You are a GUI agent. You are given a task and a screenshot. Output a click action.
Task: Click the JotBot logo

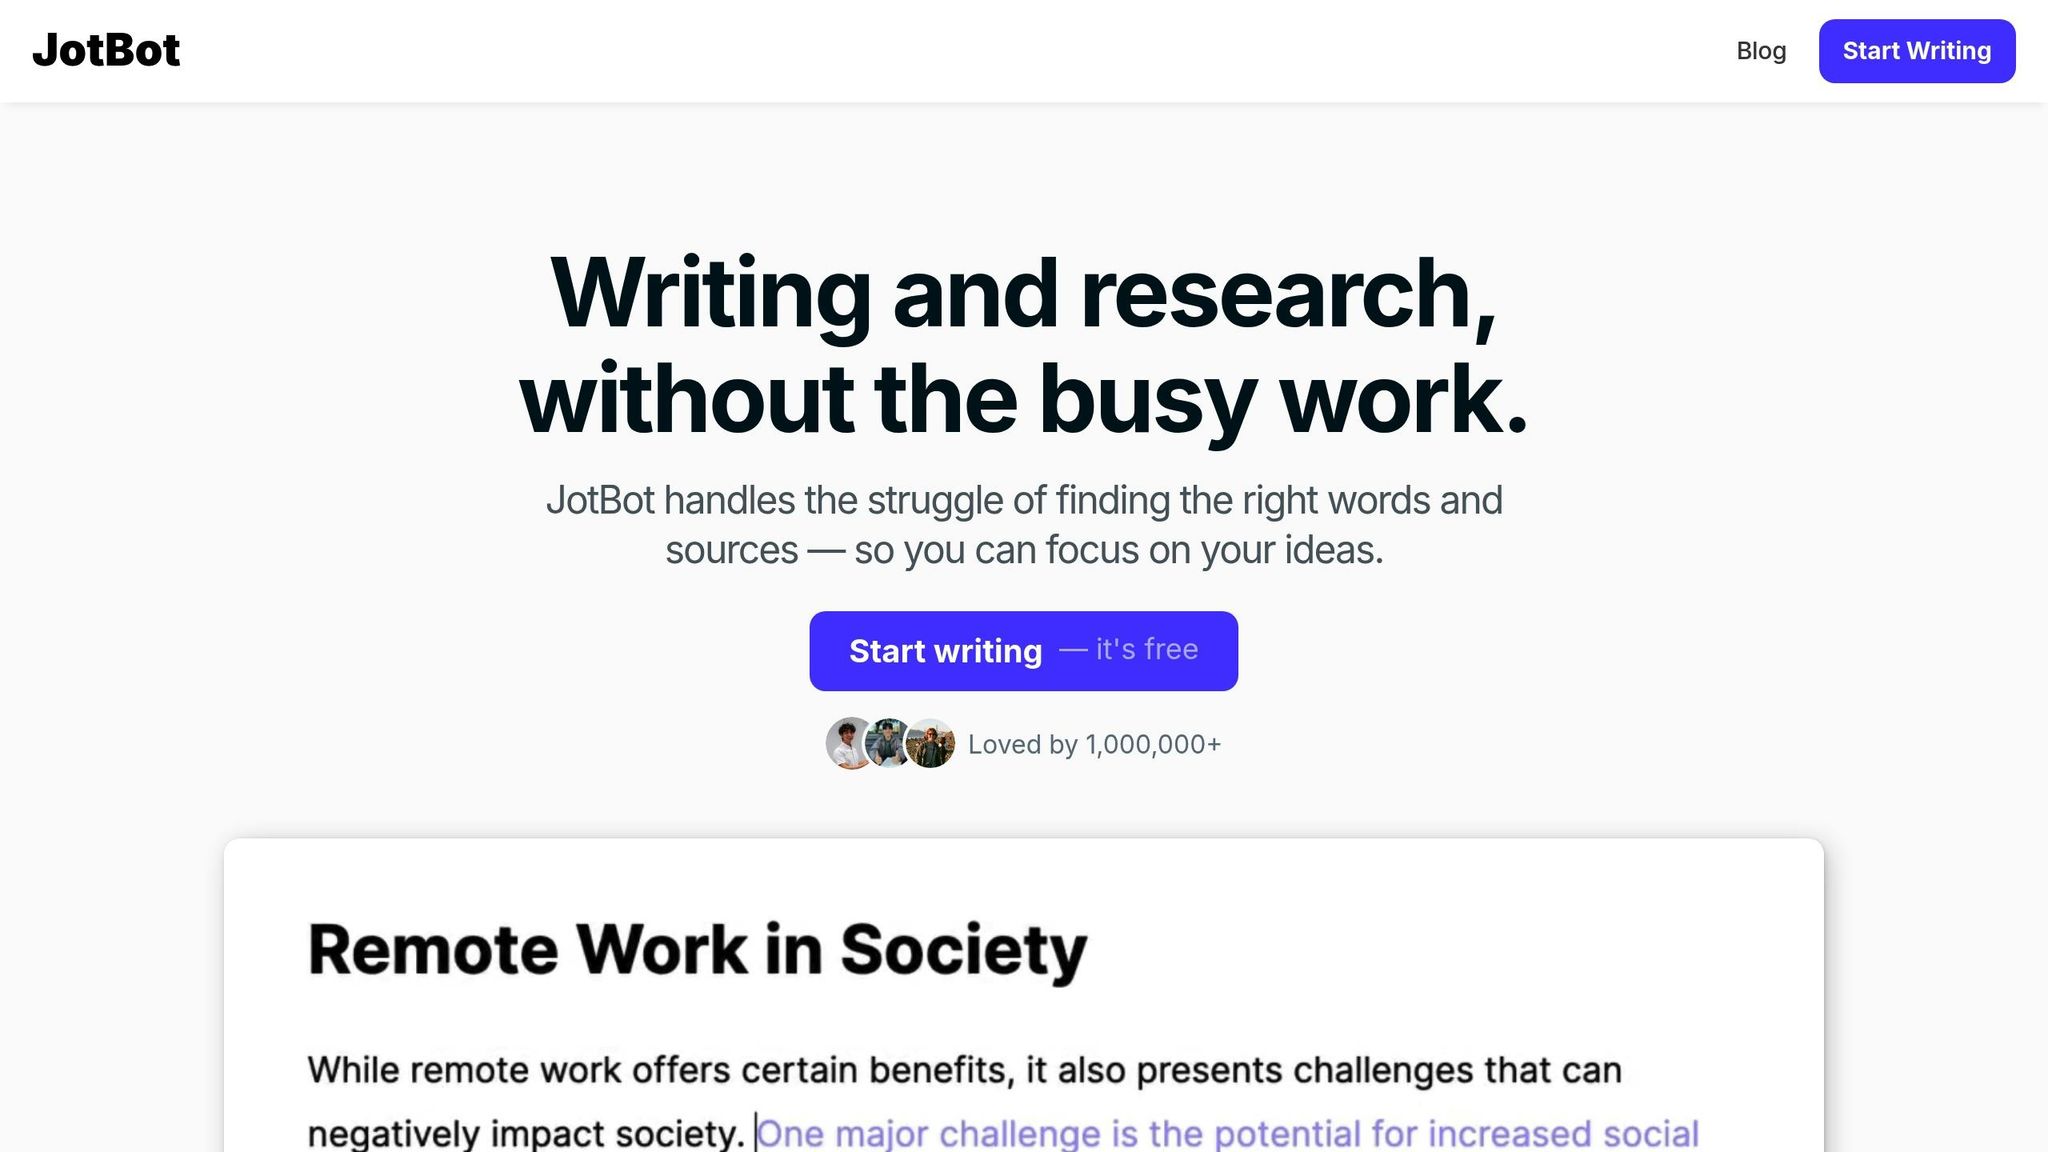(x=106, y=50)
